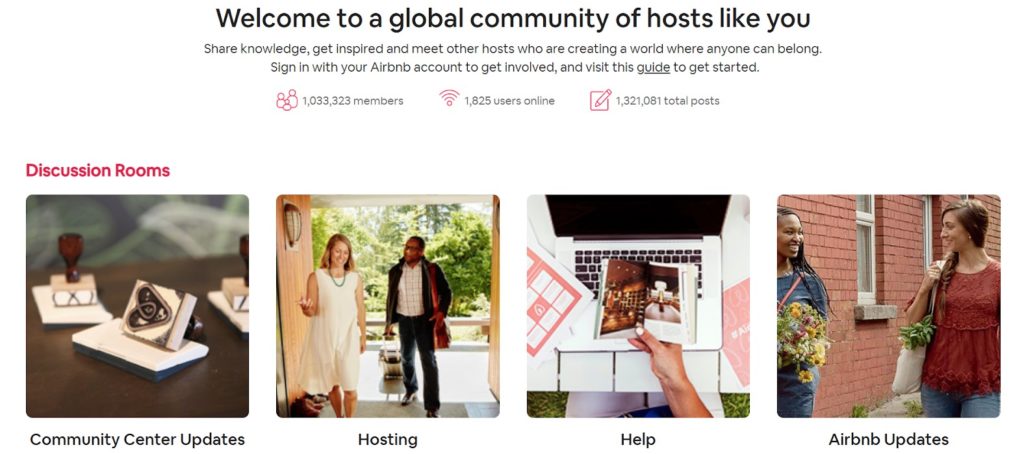Click the flower bouquet in Airbnb Updates photo

[803, 340]
